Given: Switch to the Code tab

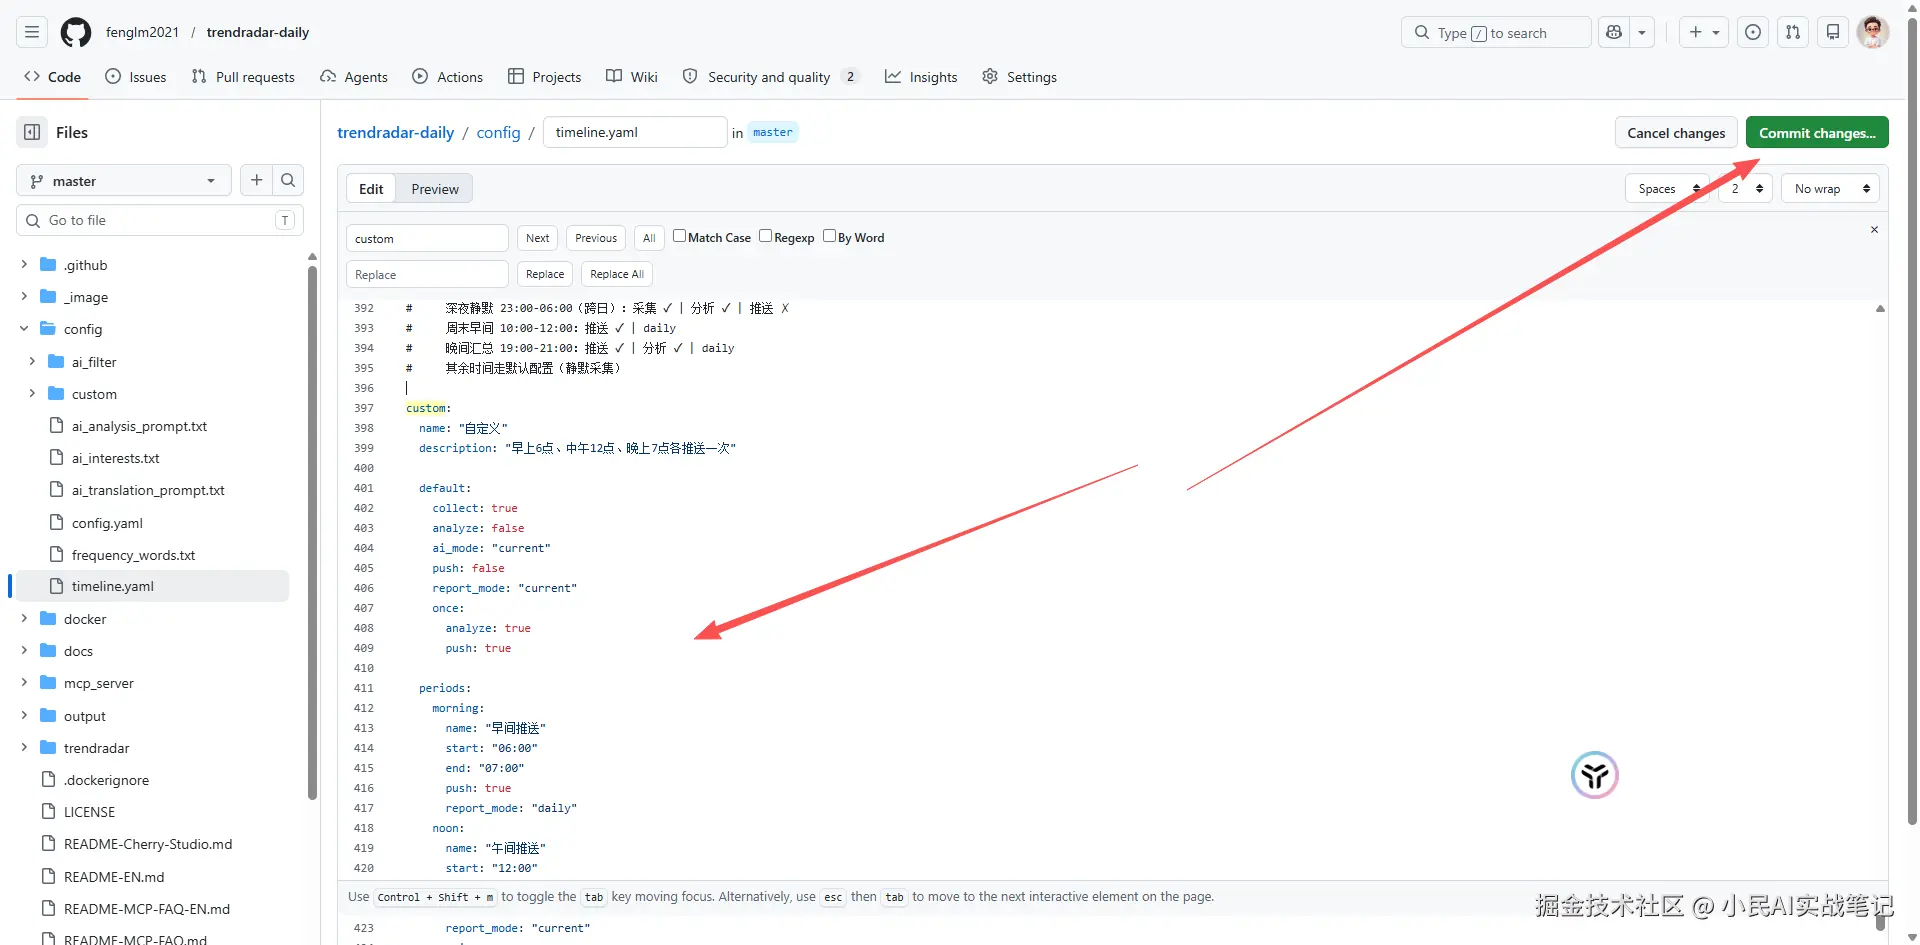Looking at the screenshot, I should point(52,77).
